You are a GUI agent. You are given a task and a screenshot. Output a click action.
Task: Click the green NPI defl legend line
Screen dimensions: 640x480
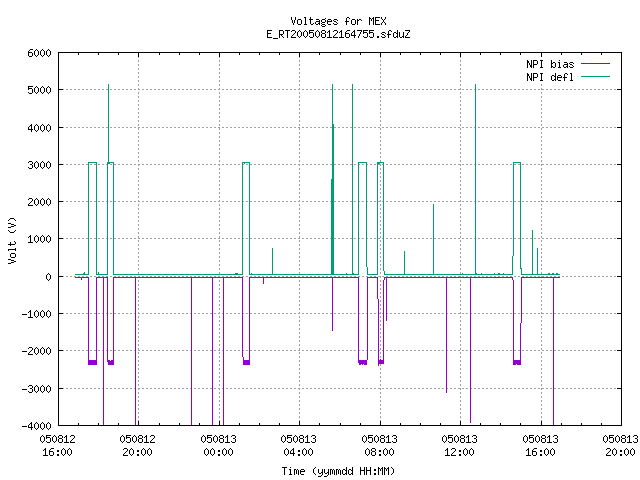click(x=596, y=76)
